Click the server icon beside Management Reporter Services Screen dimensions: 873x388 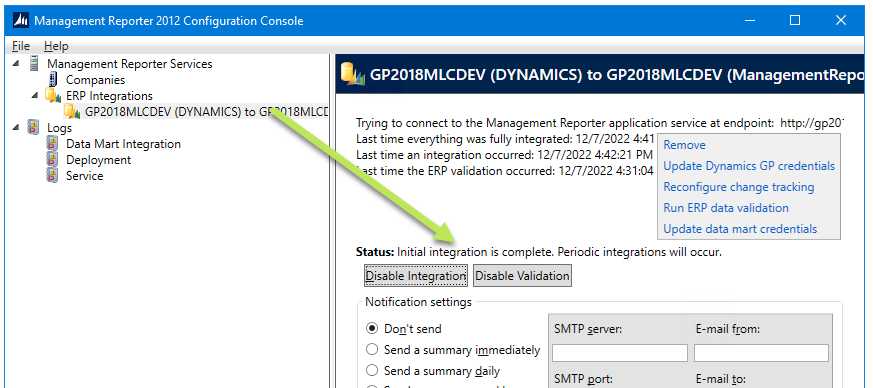(35, 63)
